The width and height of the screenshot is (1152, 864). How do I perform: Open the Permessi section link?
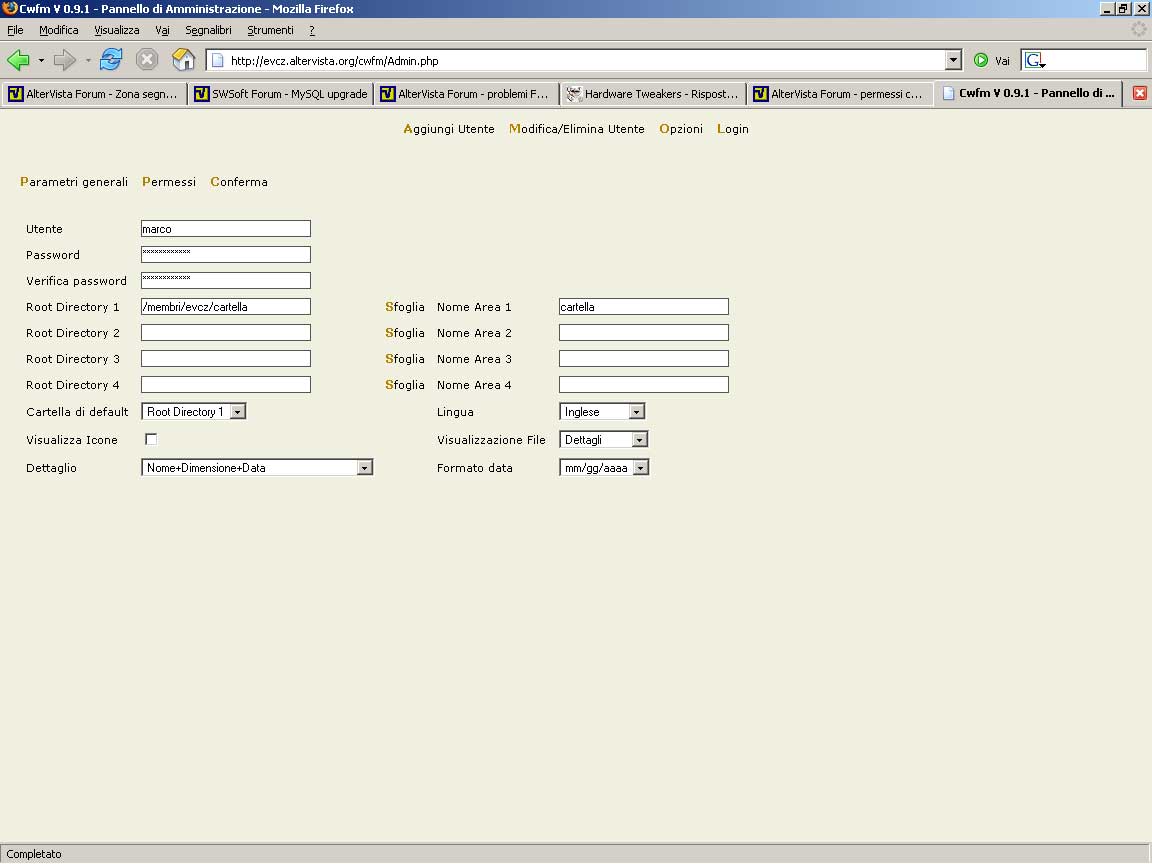click(x=169, y=182)
